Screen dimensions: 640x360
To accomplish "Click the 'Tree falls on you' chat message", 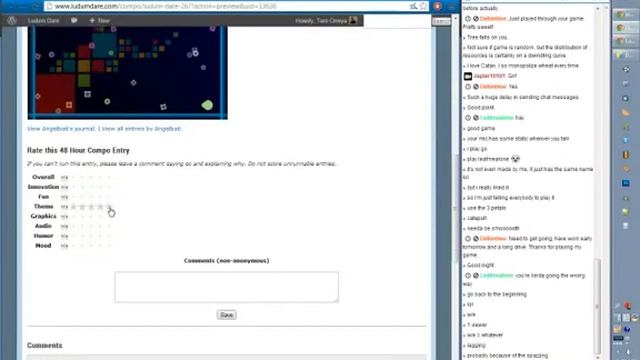I will coord(487,37).
